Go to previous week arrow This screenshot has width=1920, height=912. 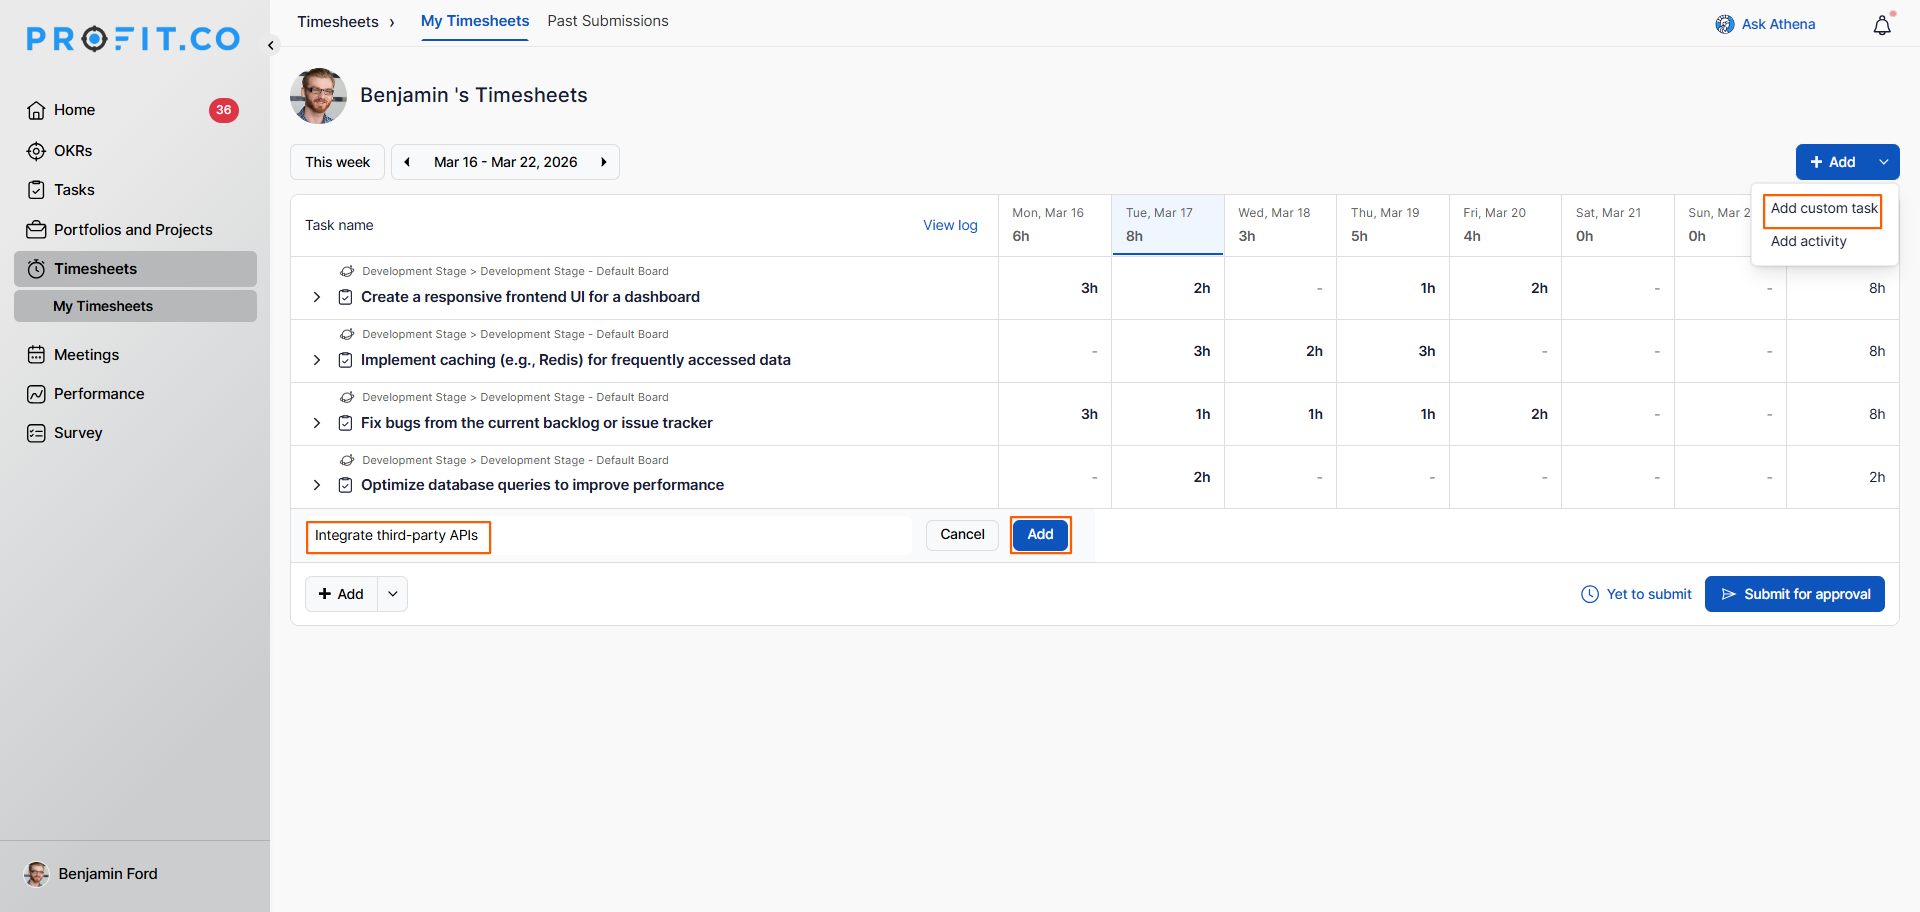(407, 162)
